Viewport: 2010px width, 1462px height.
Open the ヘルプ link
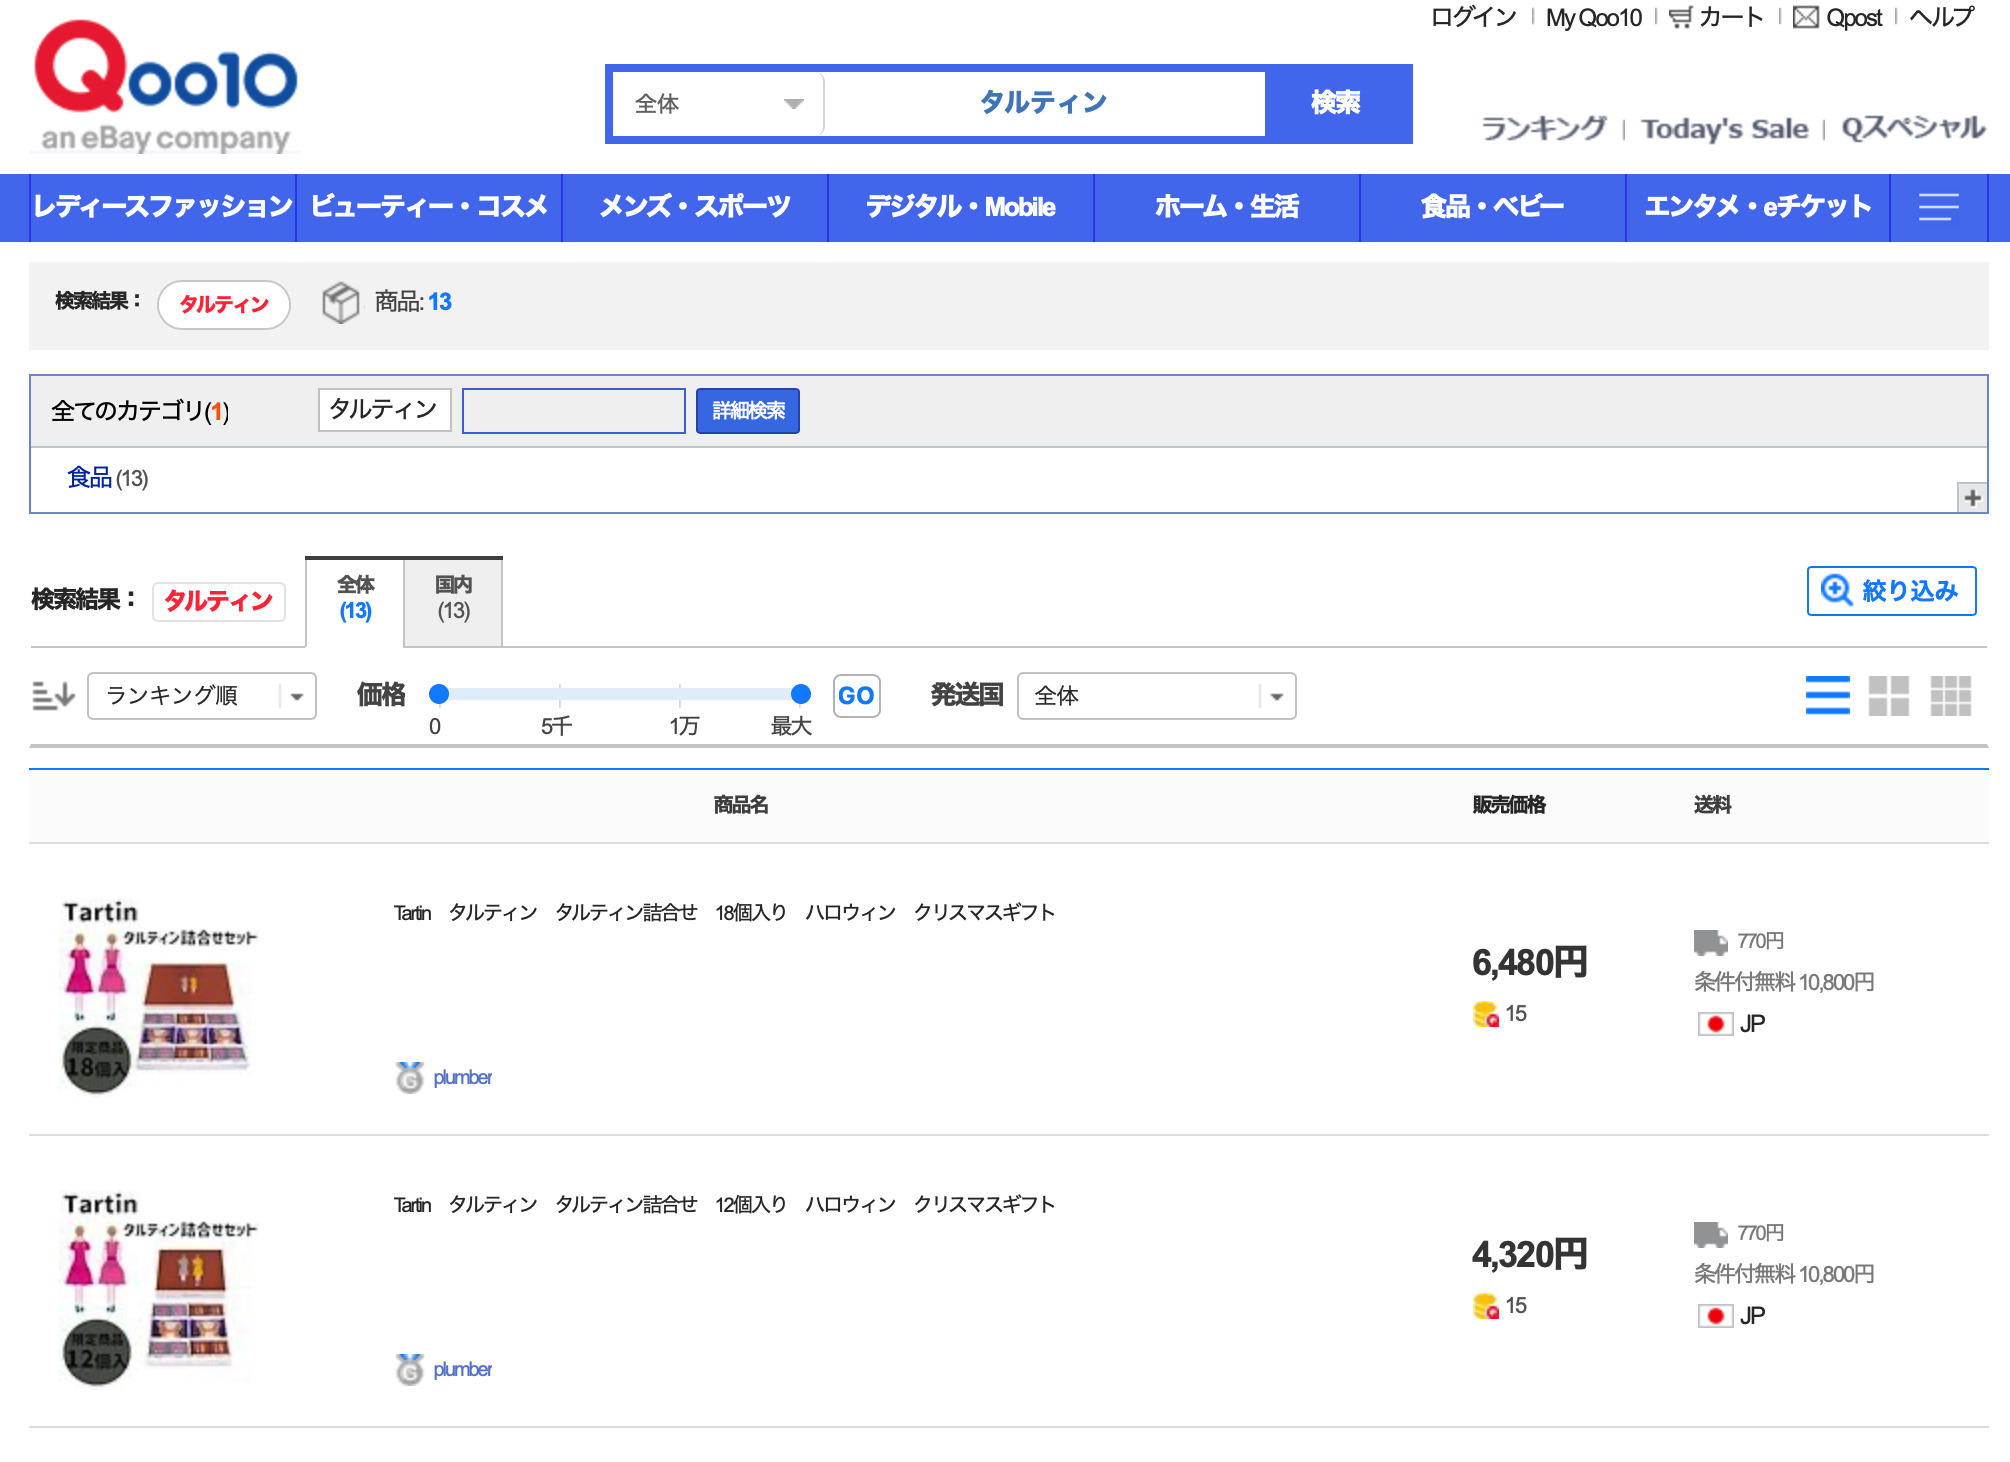pos(1941,17)
